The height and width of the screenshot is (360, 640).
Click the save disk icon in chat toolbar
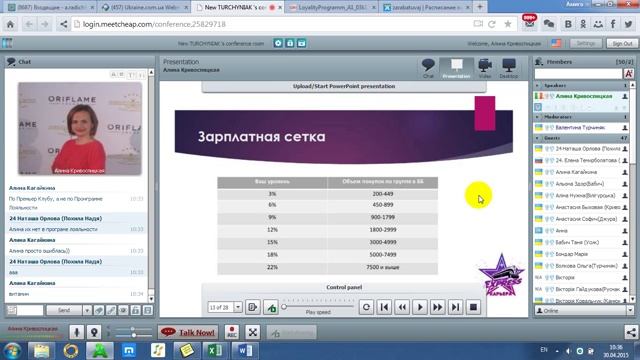pyautogui.click(x=148, y=310)
